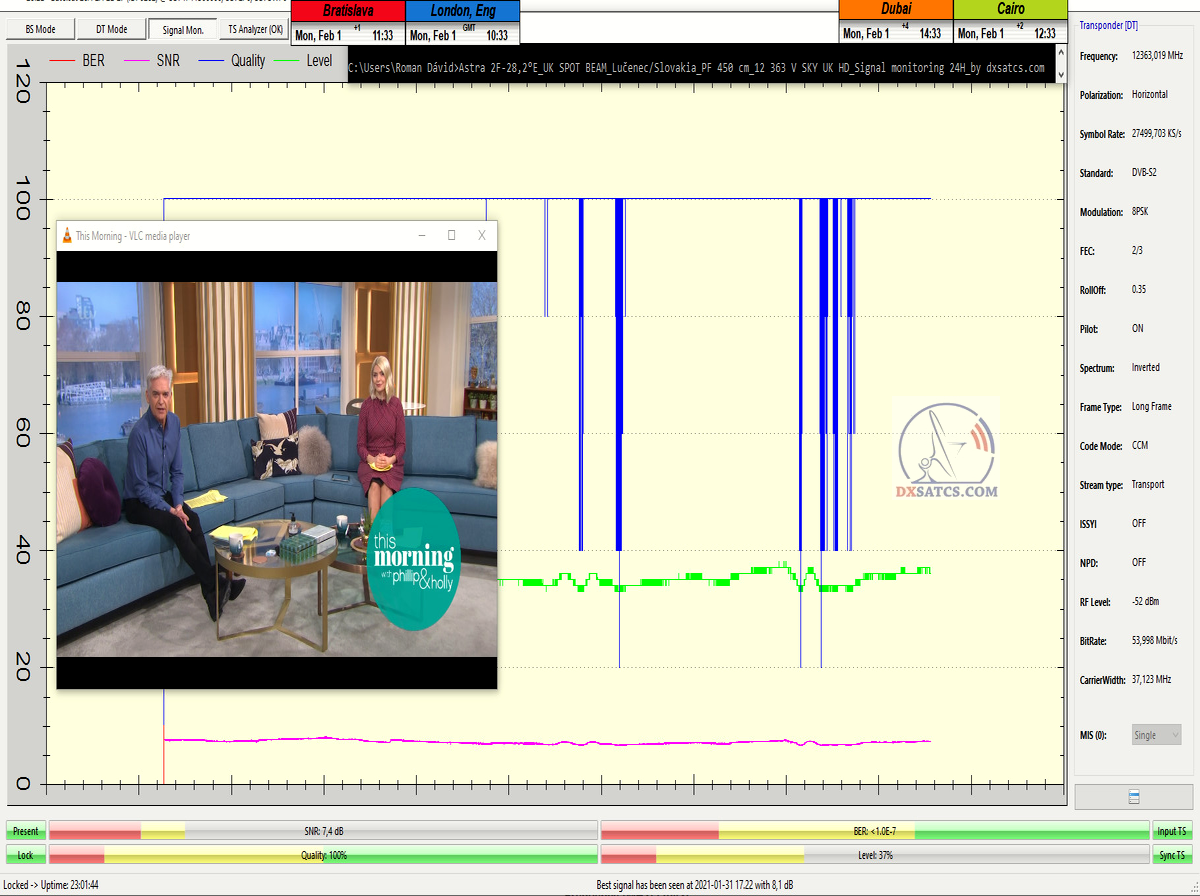Click the Lock status indicator

point(26,855)
